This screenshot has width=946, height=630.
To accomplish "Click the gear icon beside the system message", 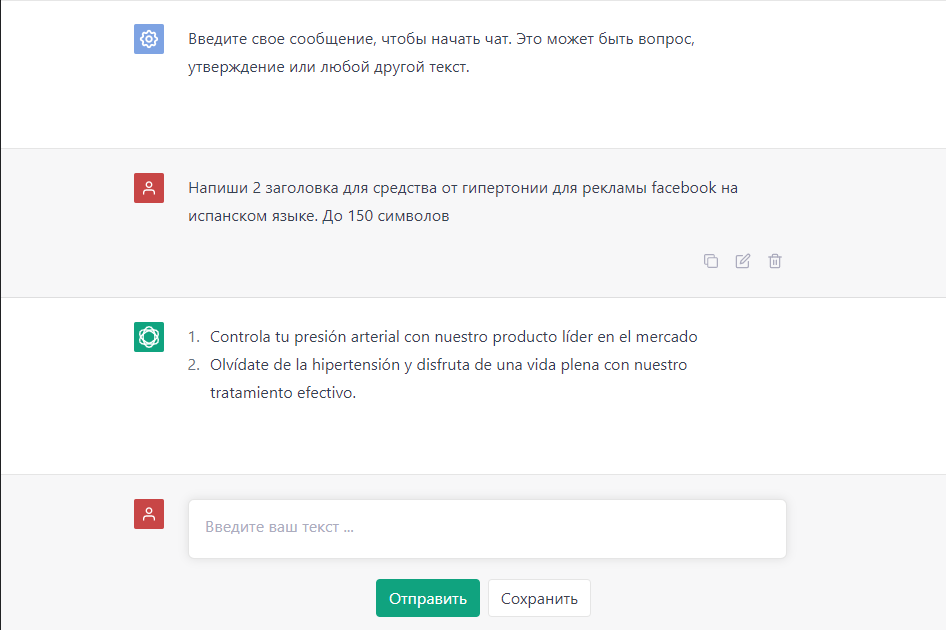I will (x=149, y=39).
